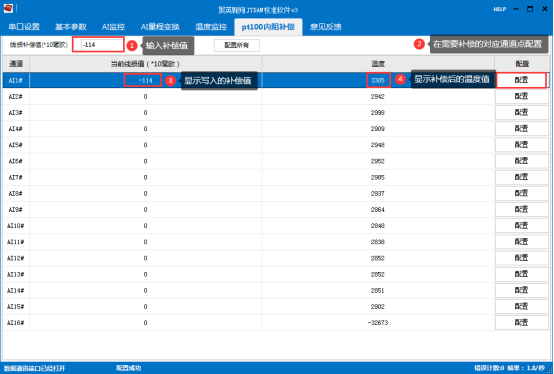Select the AI3# channel cell

16,113
